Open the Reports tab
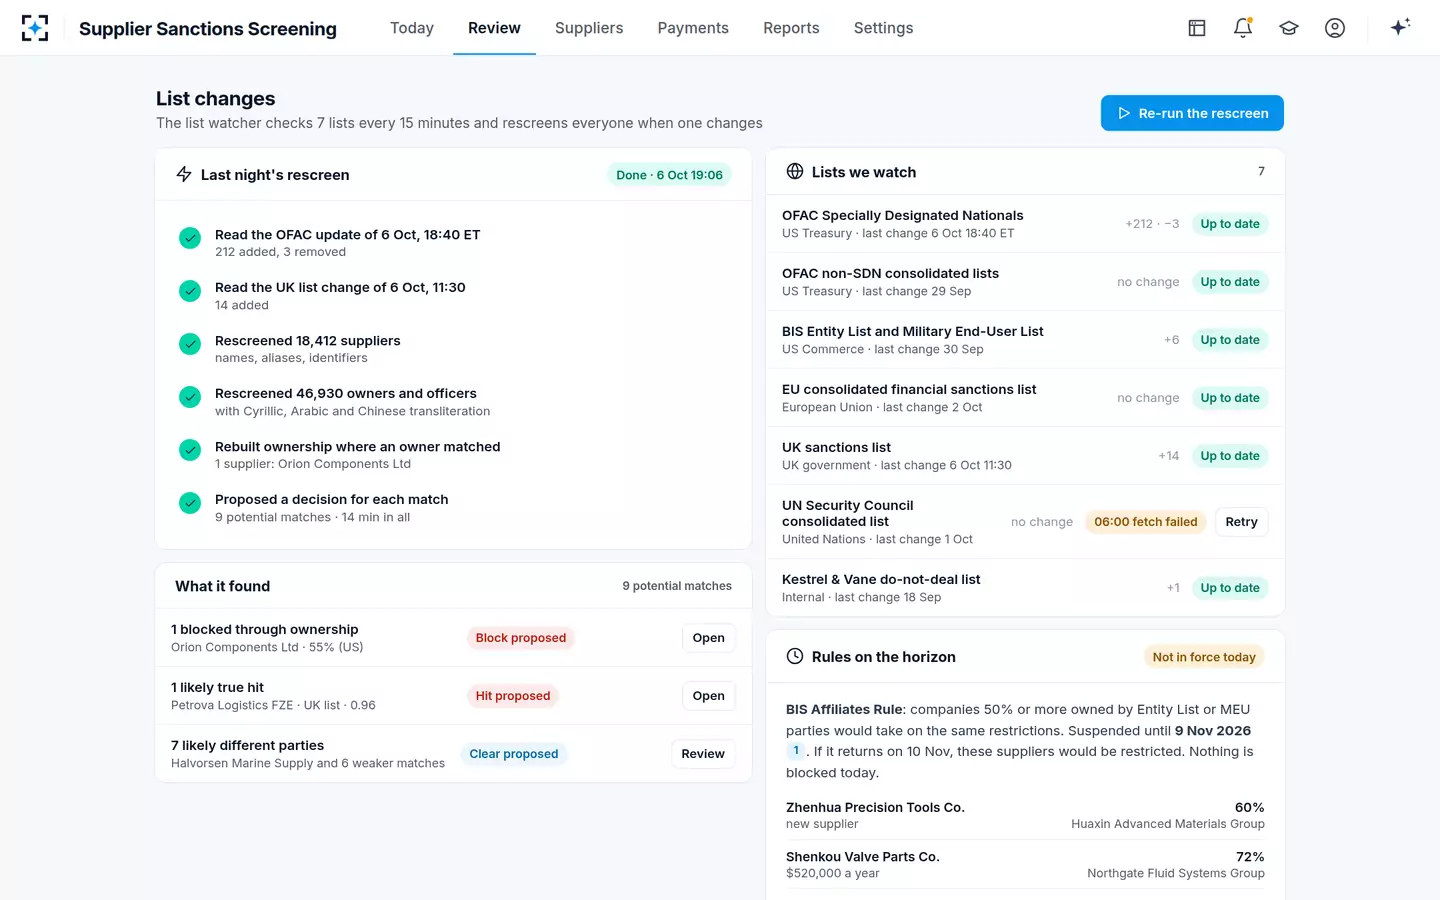 pos(791,28)
